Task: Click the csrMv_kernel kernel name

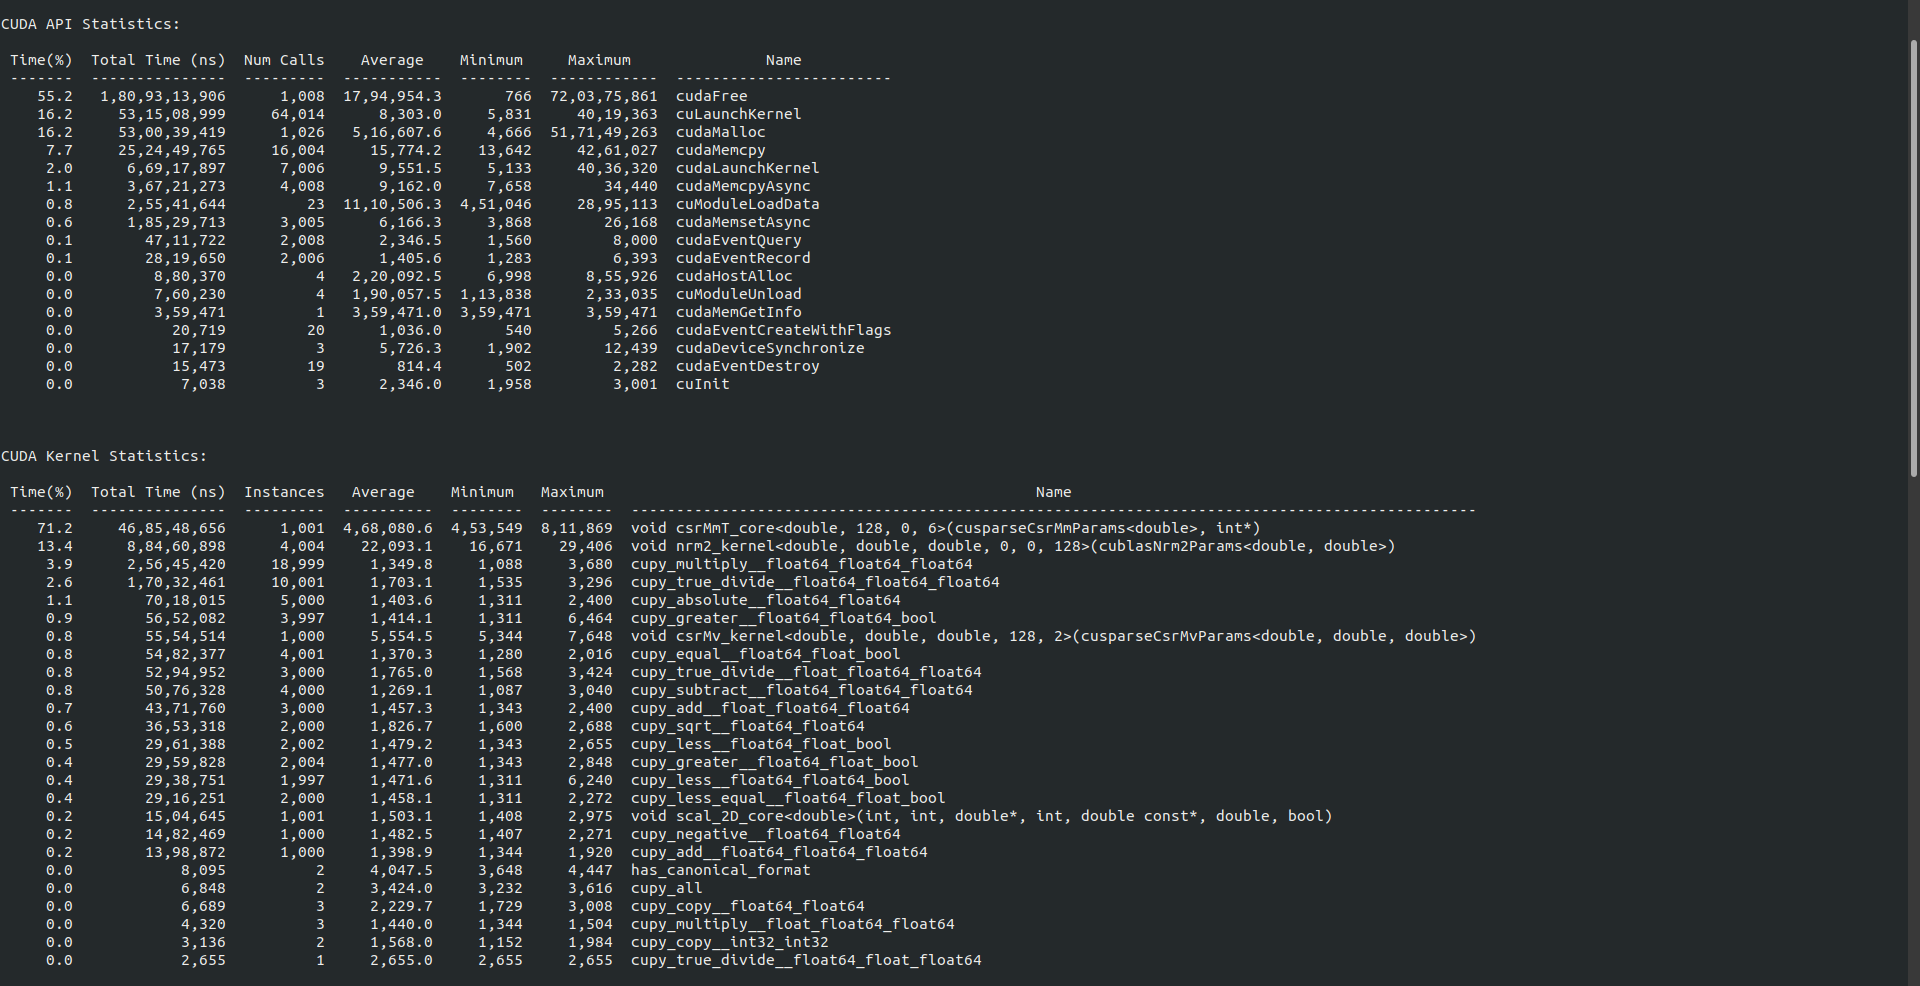Action: (1054, 636)
